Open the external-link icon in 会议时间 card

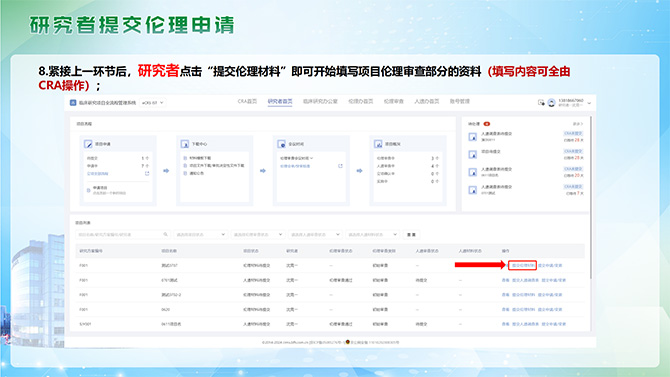click(x=340, y=166)
